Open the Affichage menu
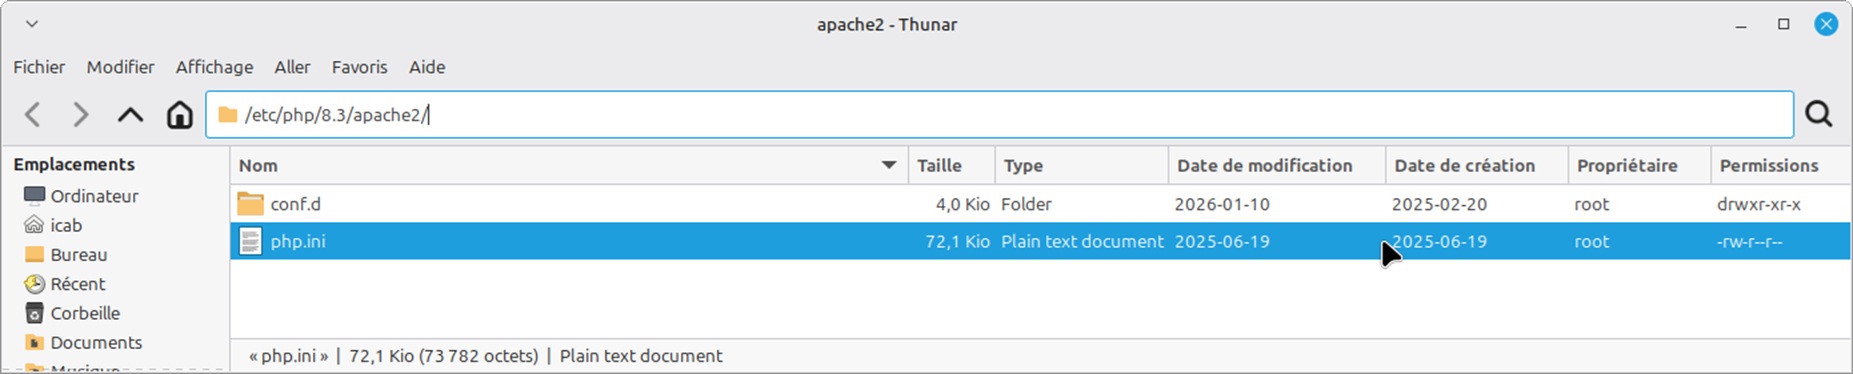1853x374 pixels. (214, 67)
